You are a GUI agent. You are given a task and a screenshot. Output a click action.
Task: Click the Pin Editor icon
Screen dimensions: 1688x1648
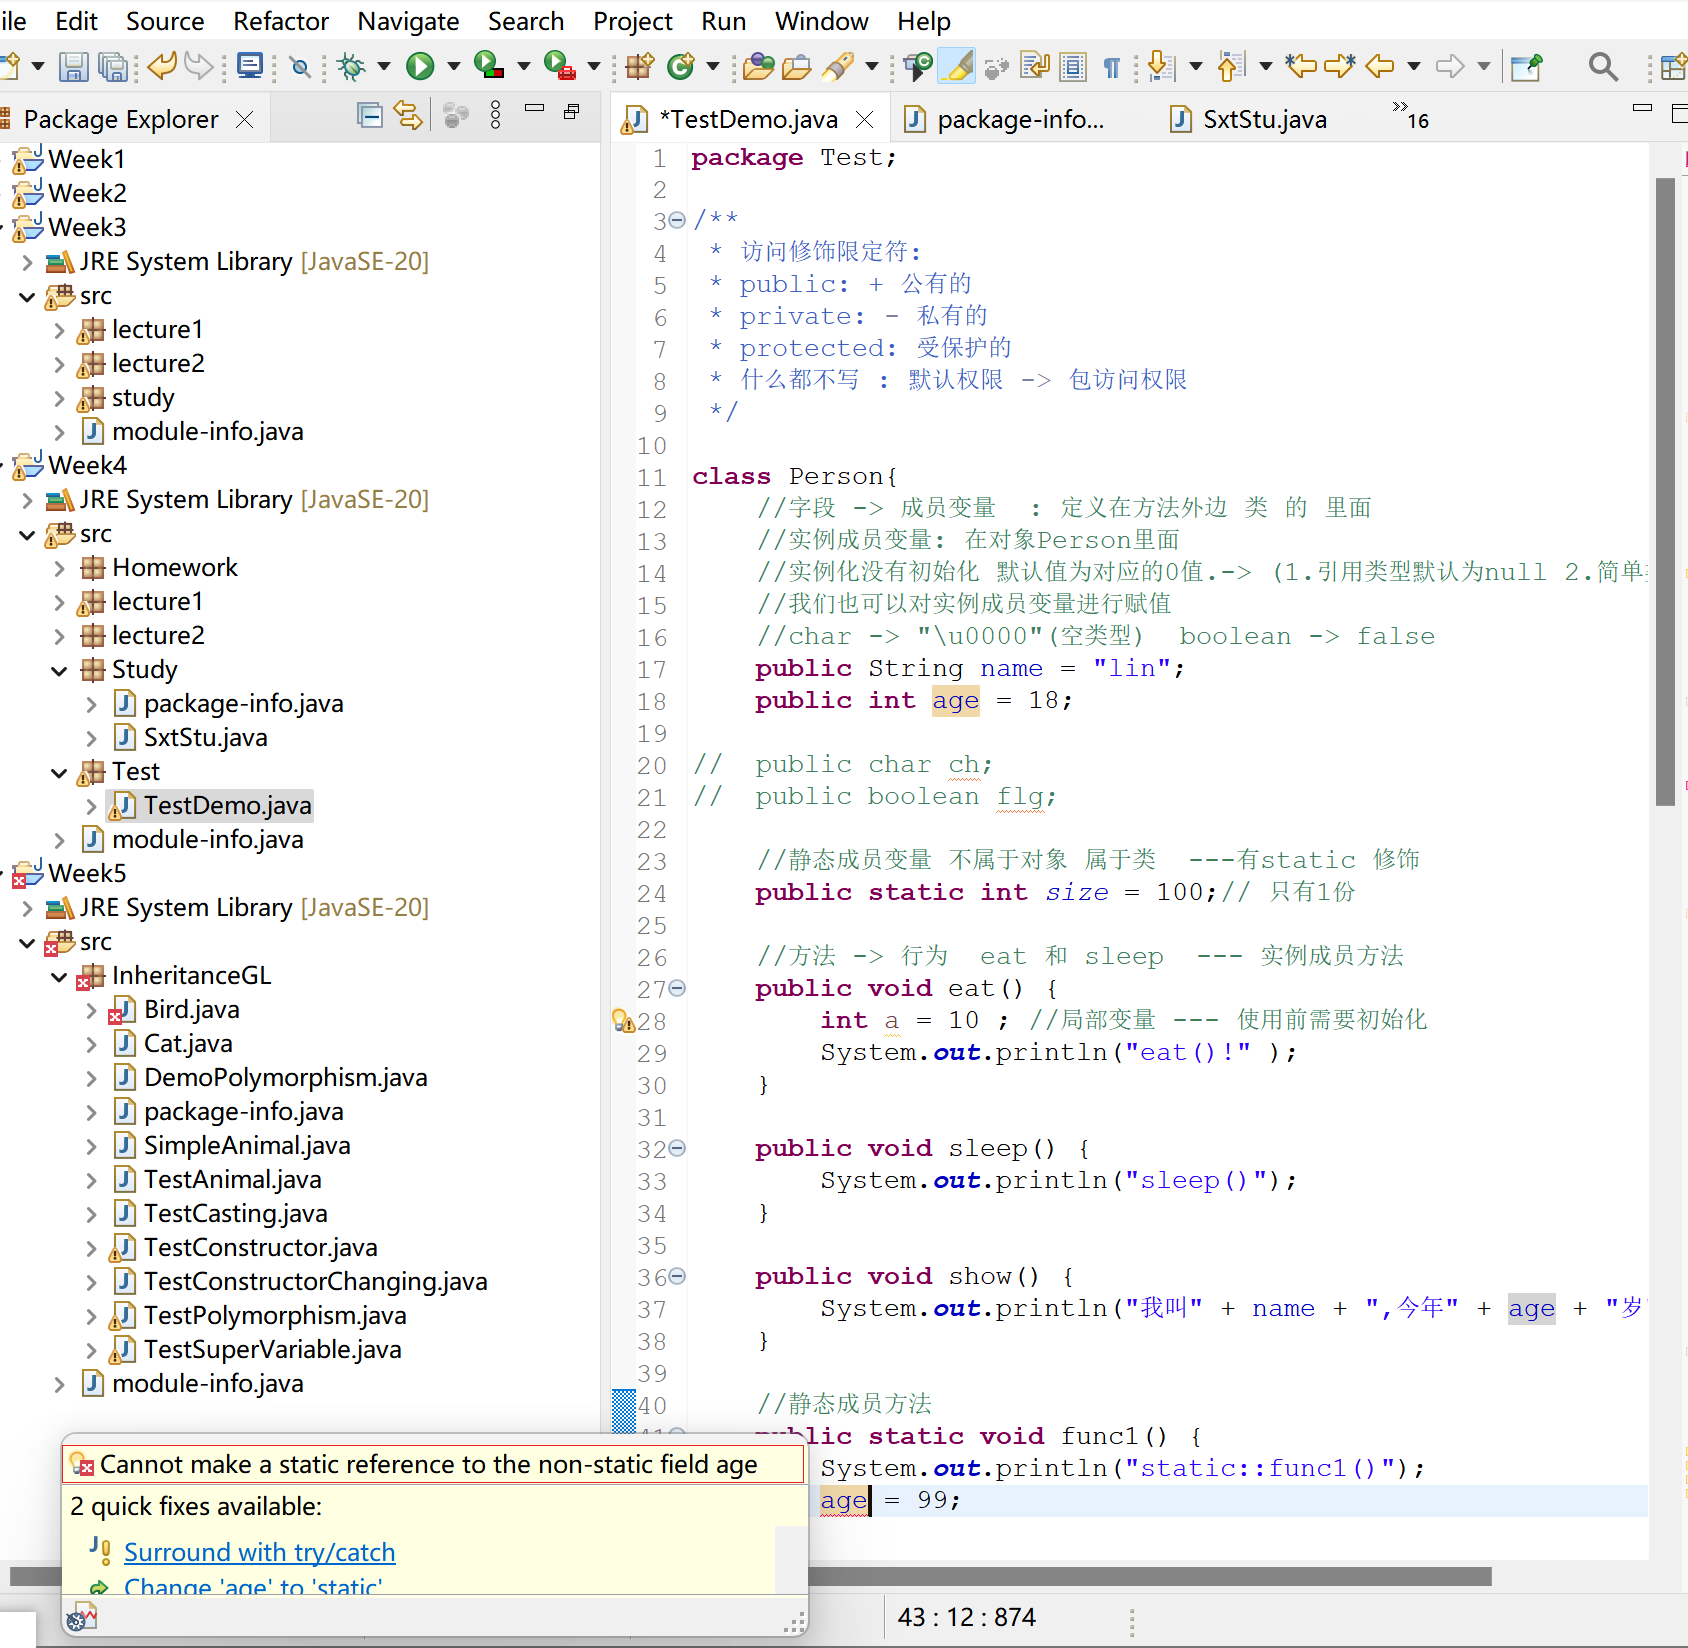click(x=1526, y=67)
